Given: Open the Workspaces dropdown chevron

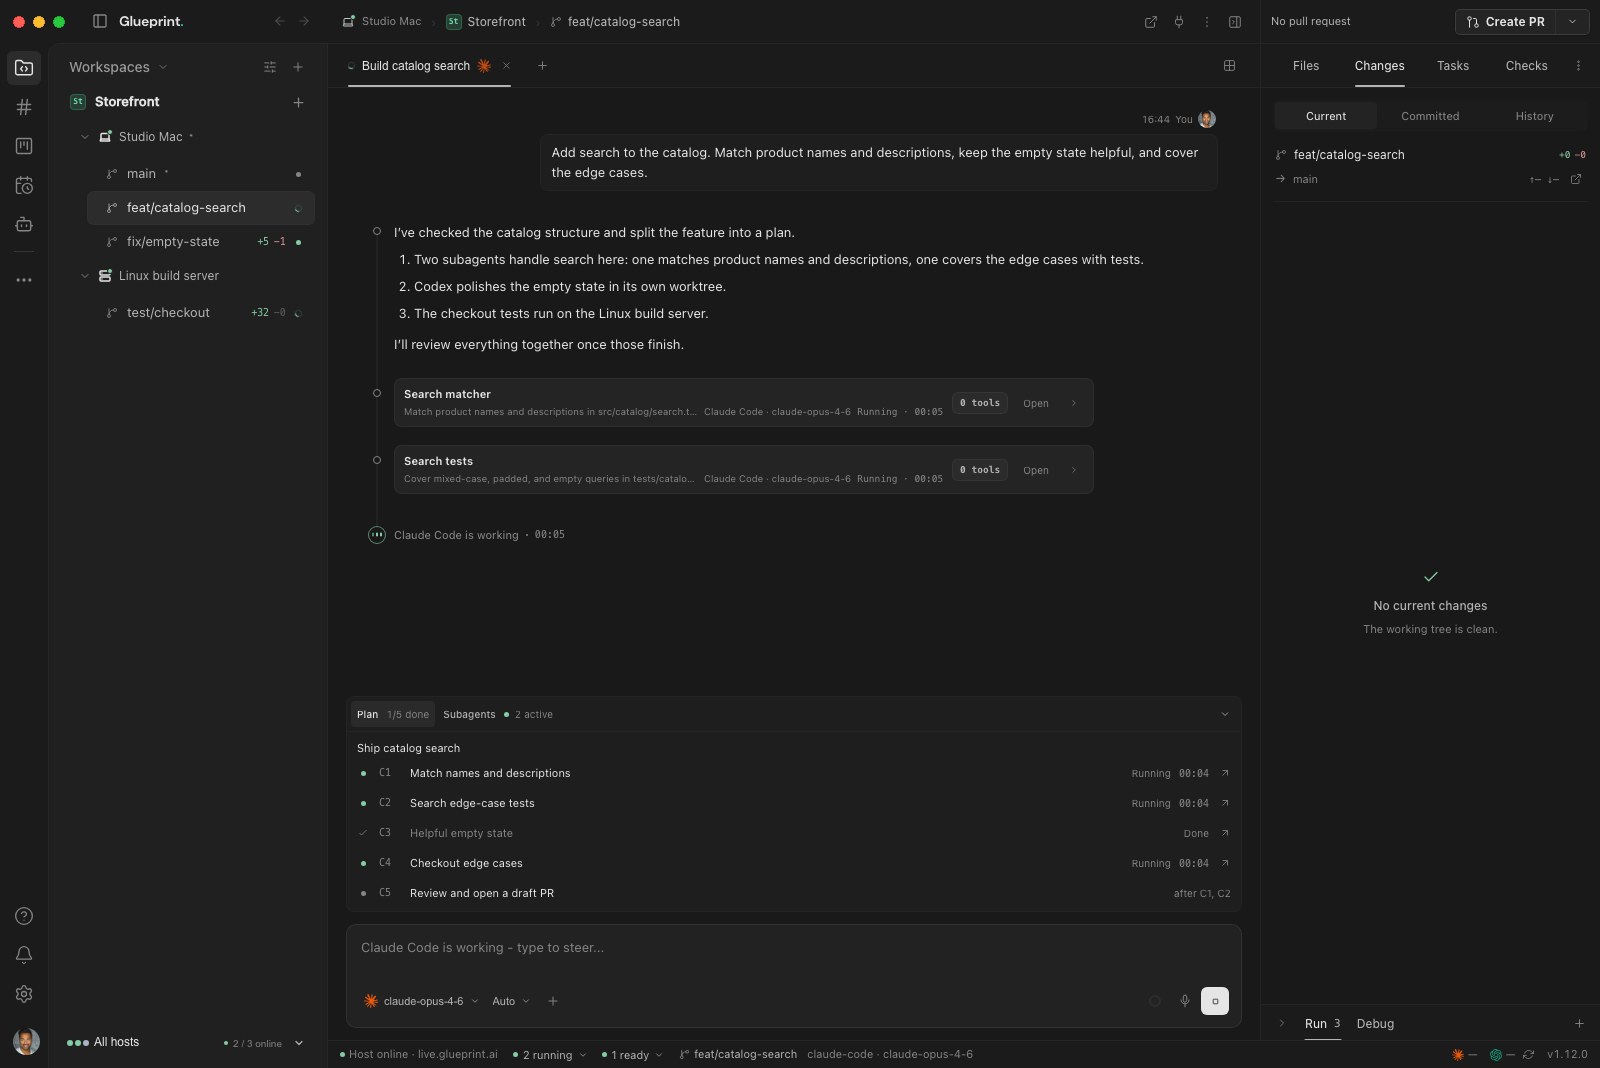Looking at the screenshot, I should 163,67.
